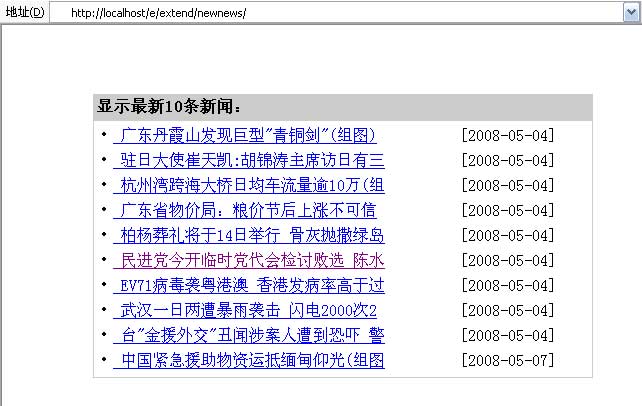Viewport: 642px width, 406px height.
Task: Click the 显示最新10条新闻 header bar
Action: (342, 107)
